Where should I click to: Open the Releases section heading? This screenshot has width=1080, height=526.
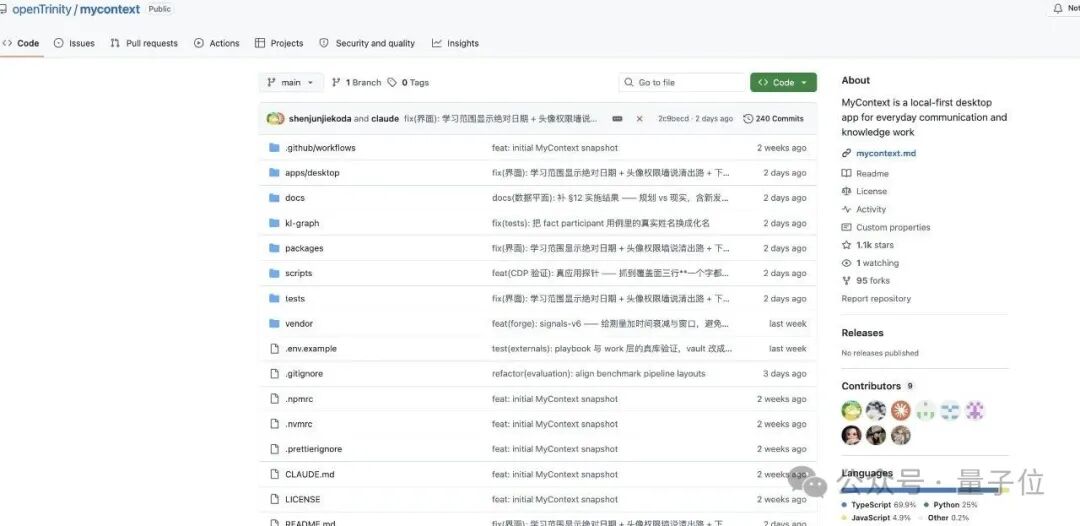click(862, 333)
